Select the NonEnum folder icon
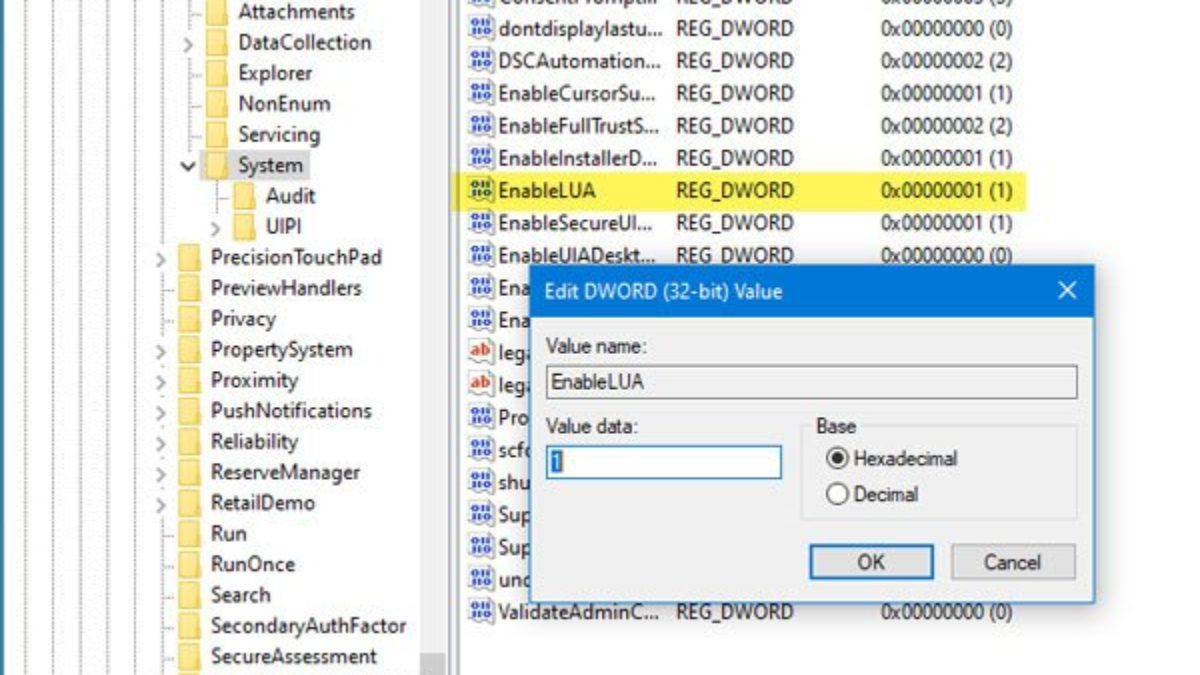The width and height of the screenshot is (1200, 675). coord(216,104)
